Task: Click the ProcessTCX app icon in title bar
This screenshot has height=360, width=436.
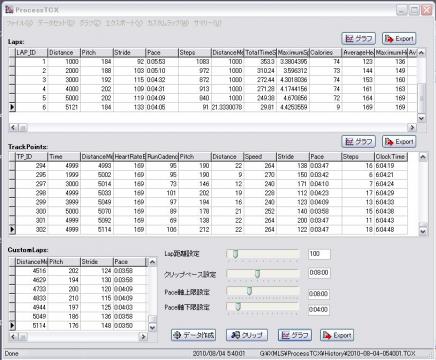Action: click(9, 9)
